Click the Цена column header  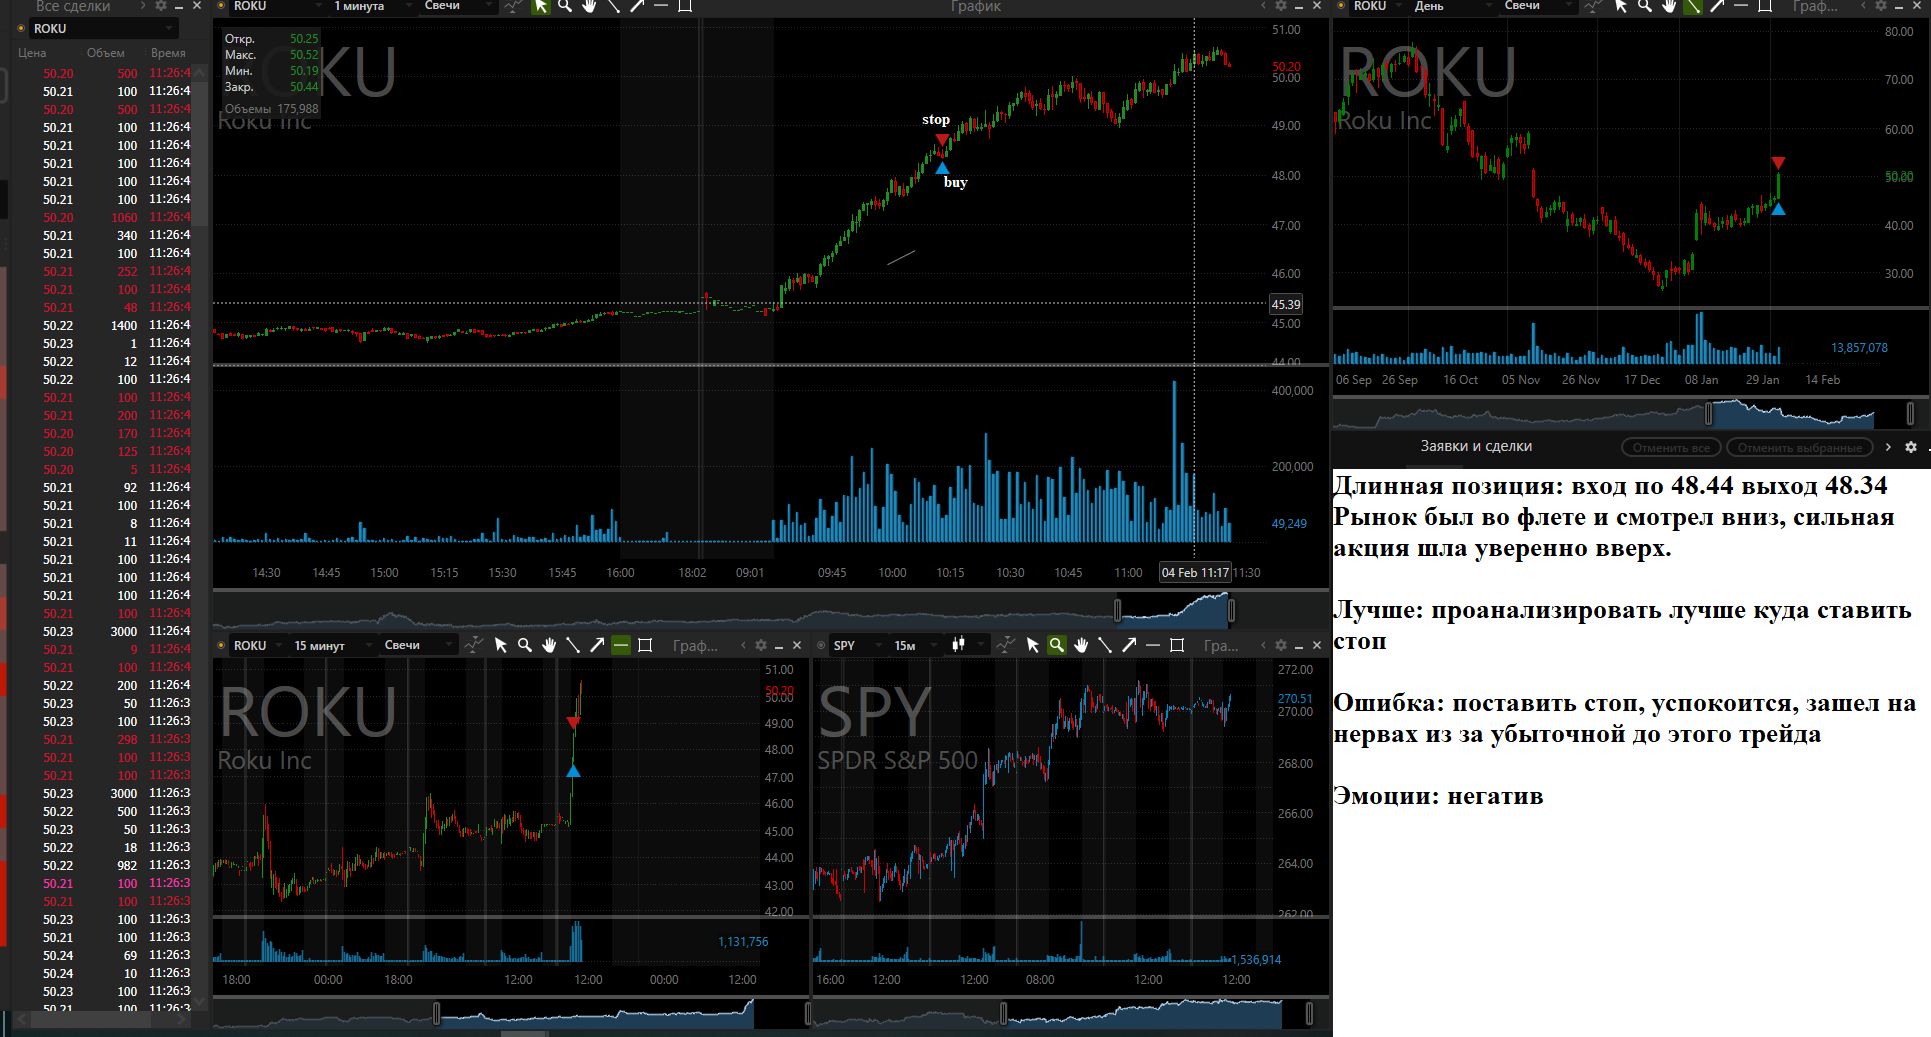[32, 53]
